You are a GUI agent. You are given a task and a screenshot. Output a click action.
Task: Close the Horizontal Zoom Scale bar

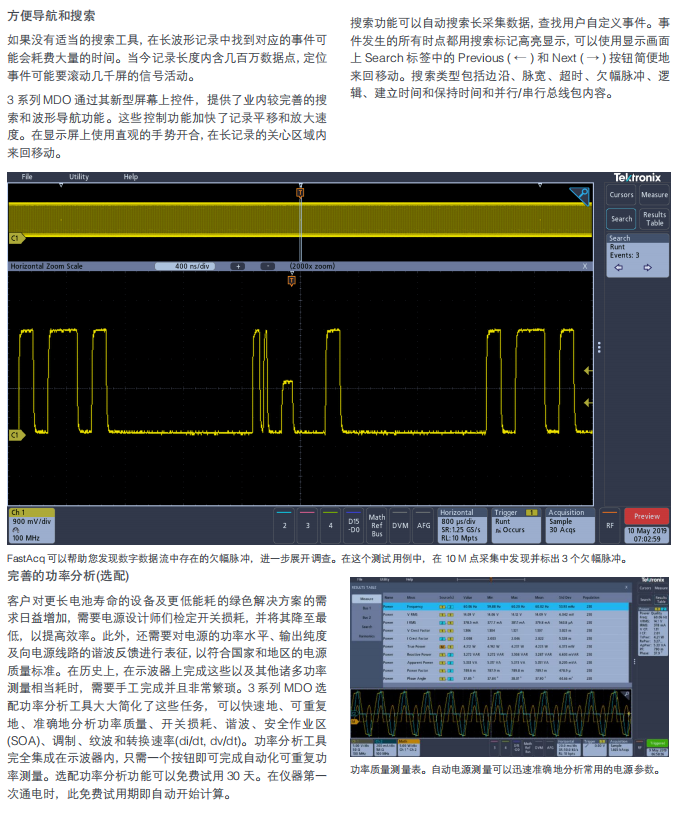click(x=585, y=266)
